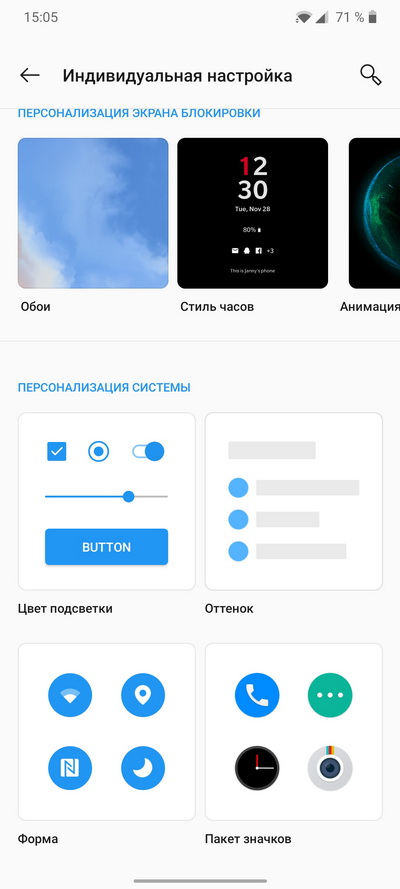The width and height of the screenshot is (400, 889).
Task: Toggle the blue switch in accent preview
Action: 148,451
